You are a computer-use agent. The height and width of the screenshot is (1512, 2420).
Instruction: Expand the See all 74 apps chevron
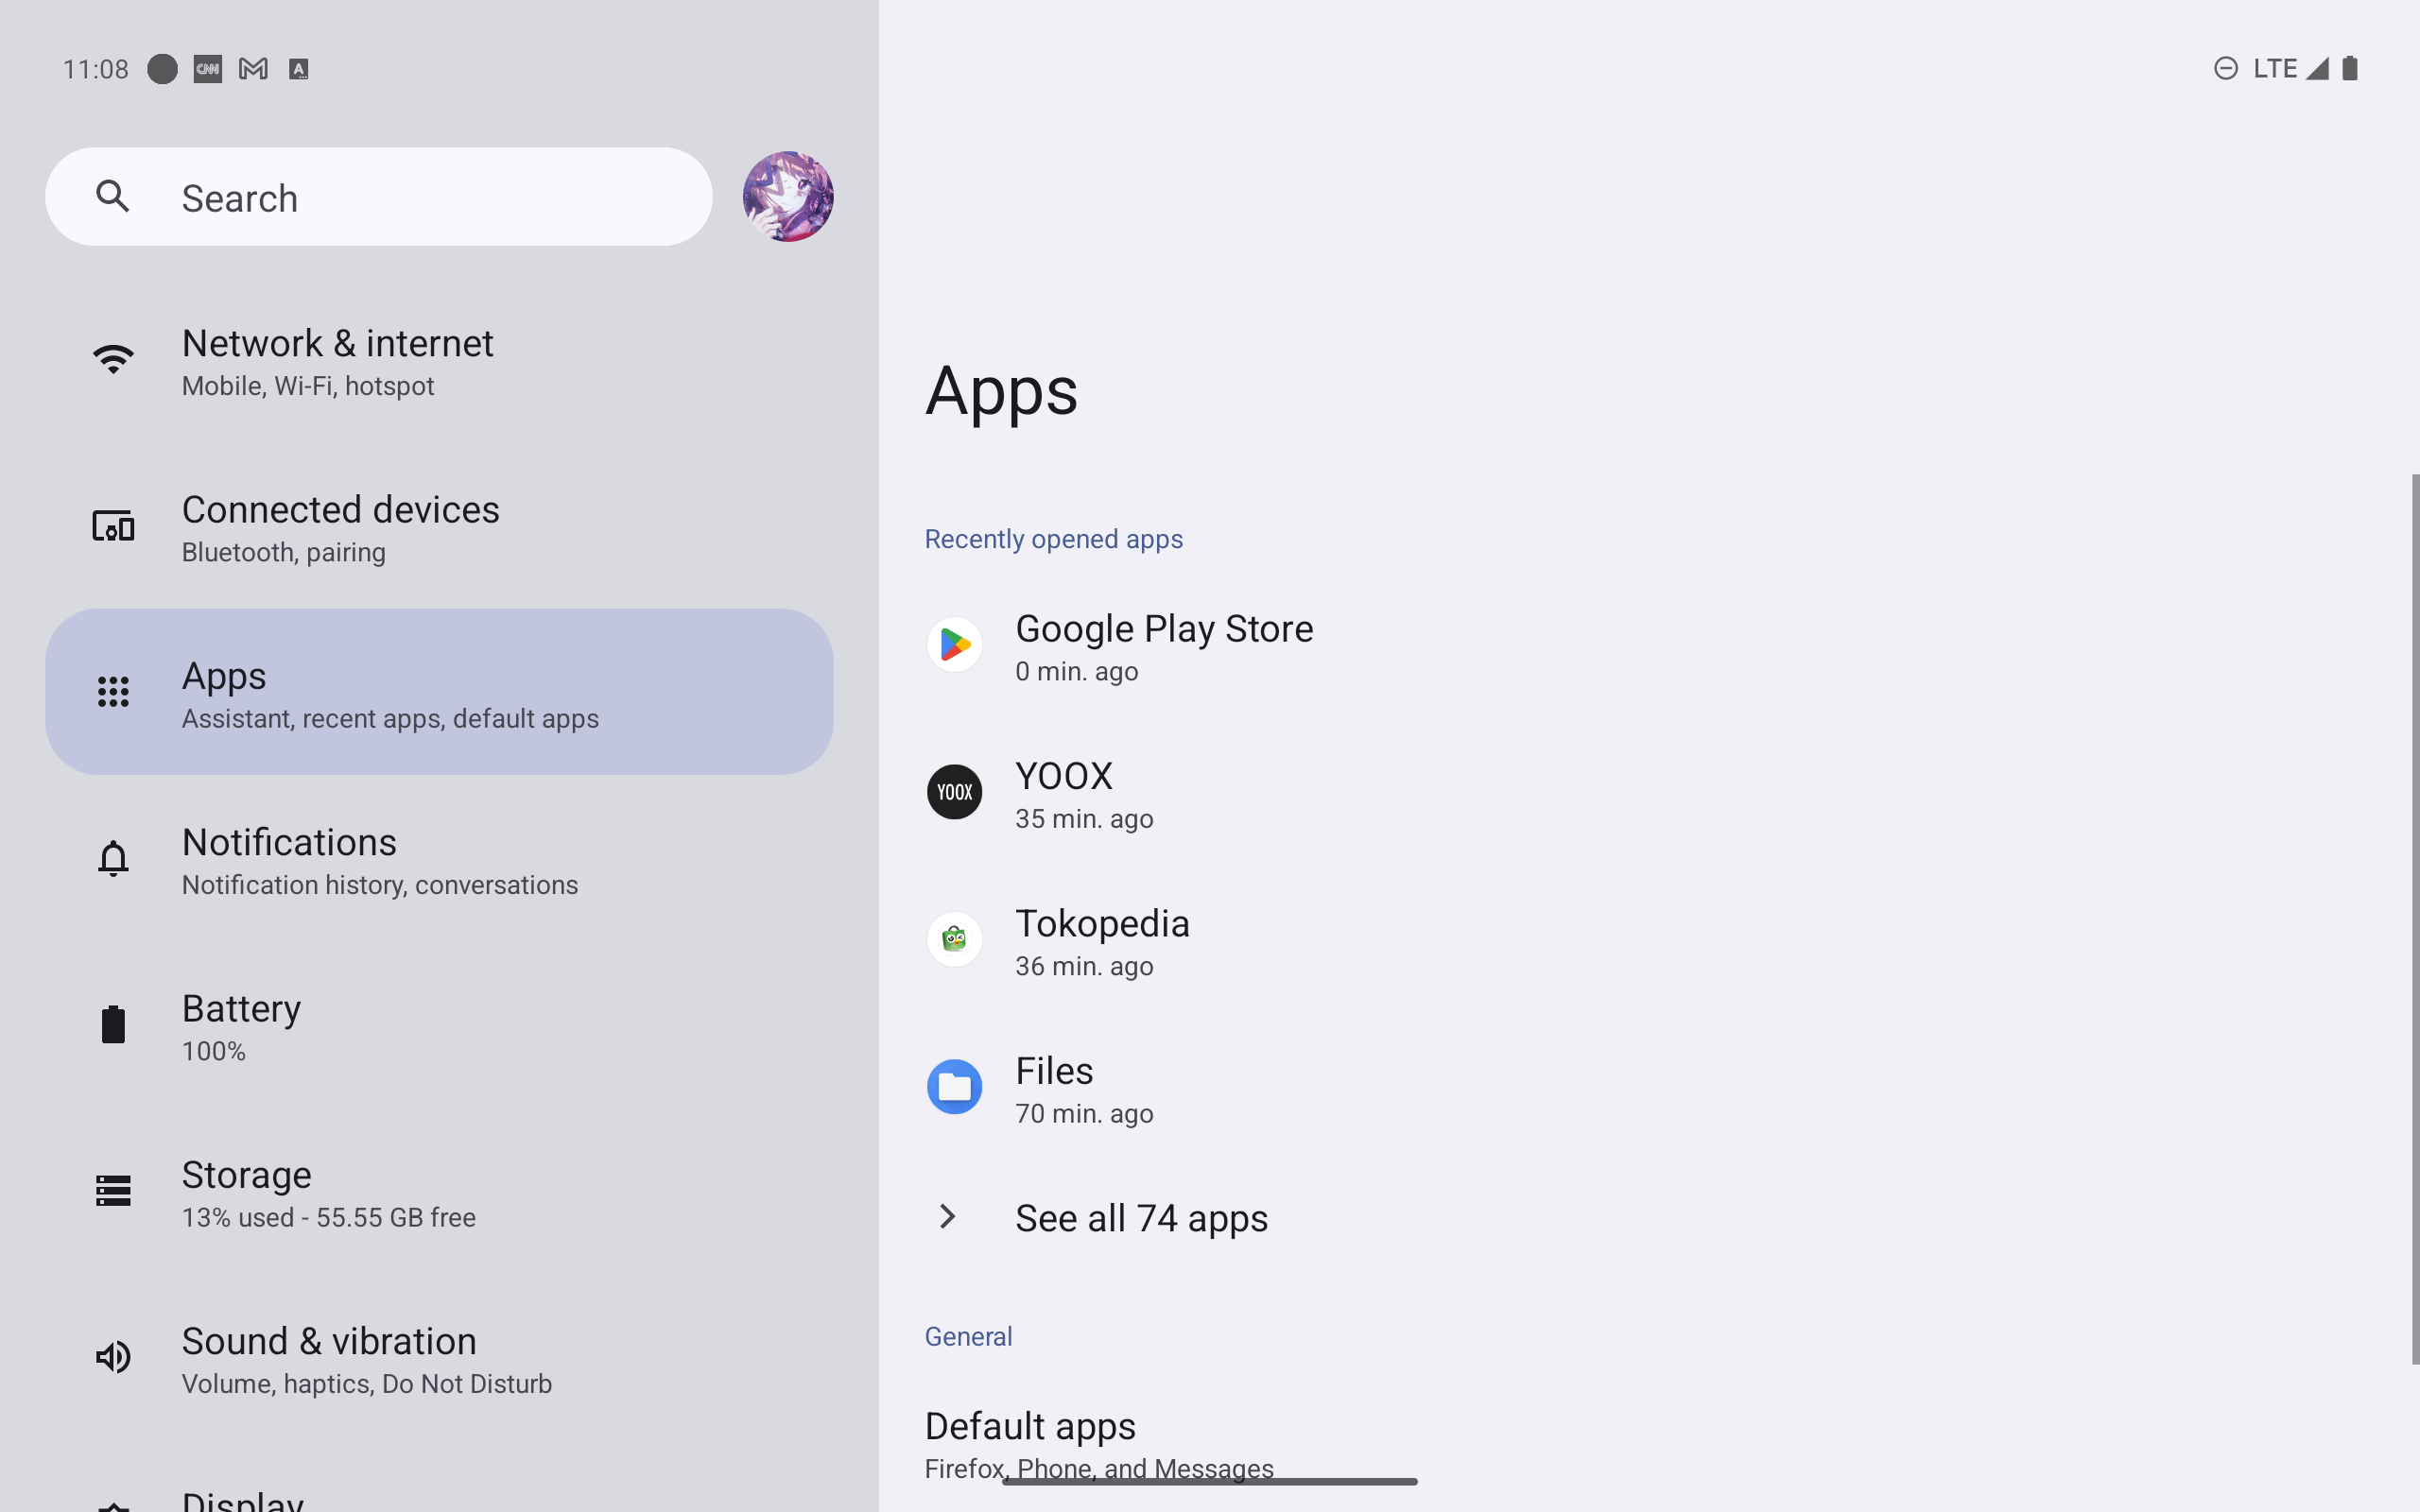(x=947, y=1217)
